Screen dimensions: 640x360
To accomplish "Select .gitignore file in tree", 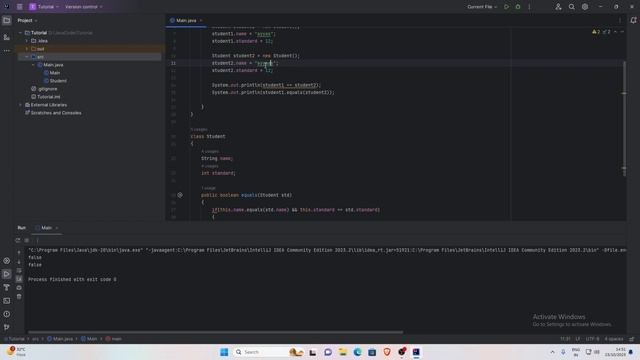I will tap(47, 89).
